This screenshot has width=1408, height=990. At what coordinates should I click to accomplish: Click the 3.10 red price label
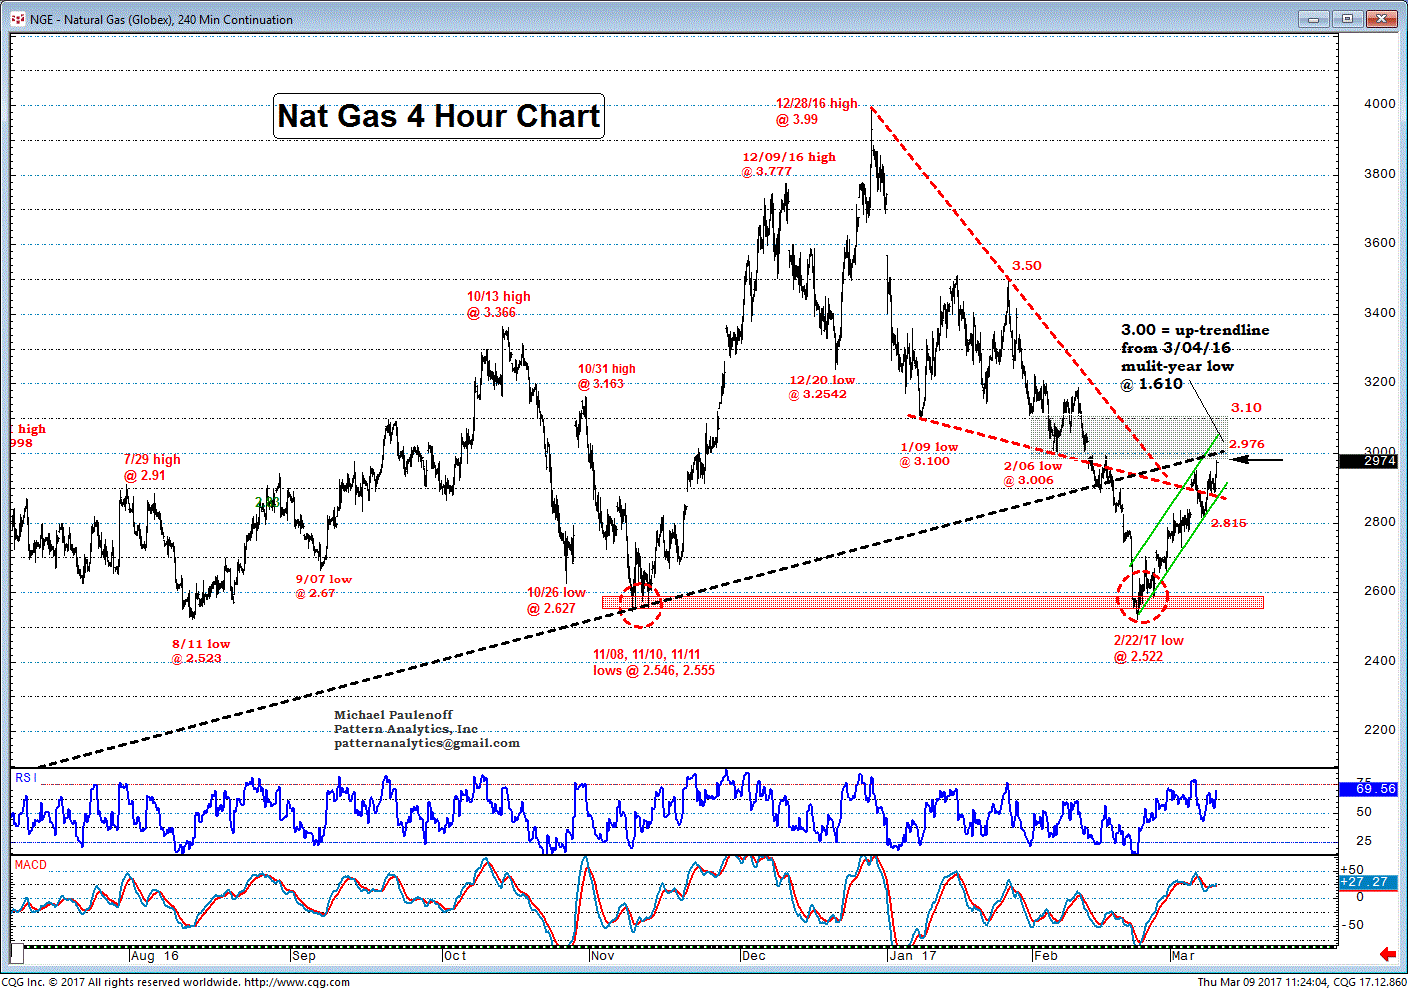(x=1246, y=408)
